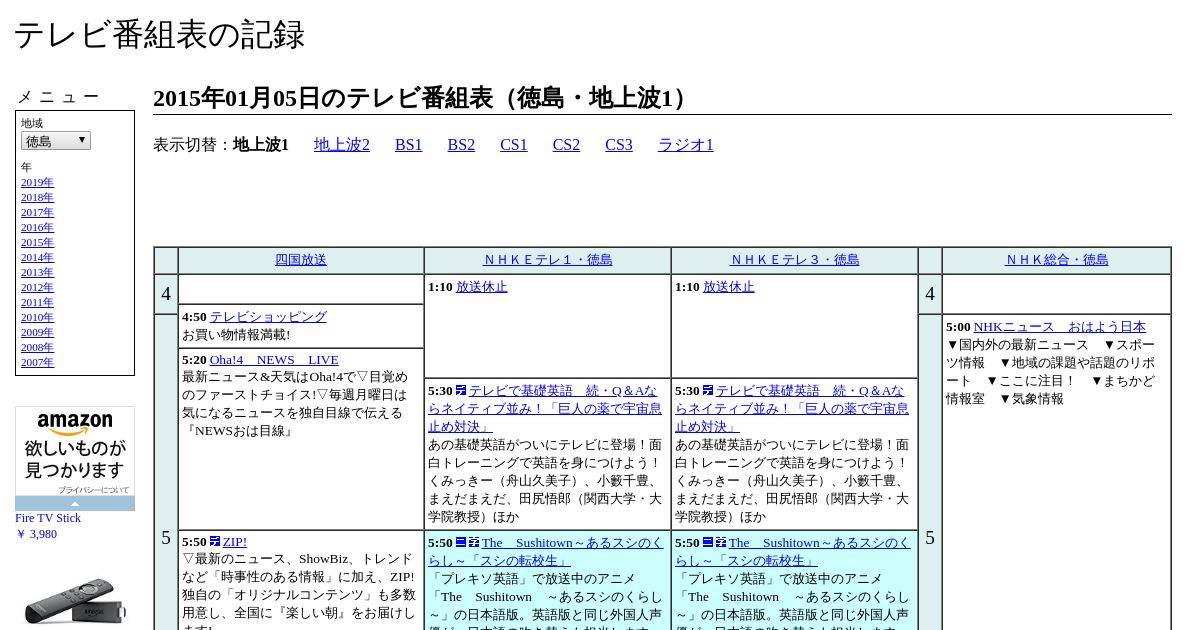1200x630 pixels.
Task: Open the 2008年 archive link
Action: click(x=37, y=347)
